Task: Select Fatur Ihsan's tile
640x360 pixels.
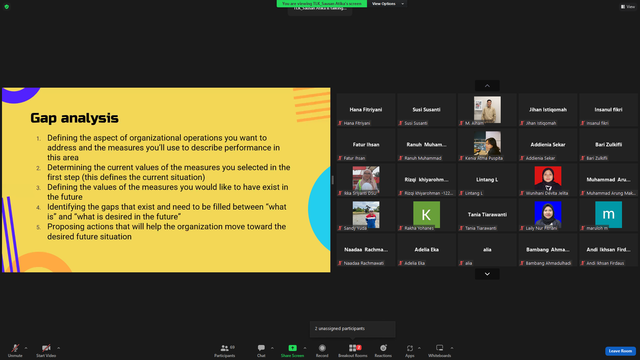Action: click(x=366, y=145)
